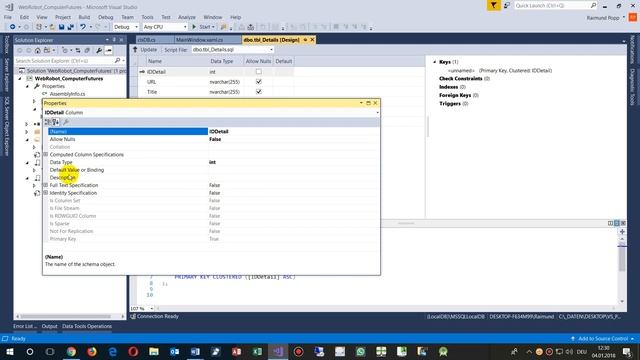Viewport: 640px width, 360px height.
Task: Open the SQL Server Object Explorer side tab
Action: 6,126
